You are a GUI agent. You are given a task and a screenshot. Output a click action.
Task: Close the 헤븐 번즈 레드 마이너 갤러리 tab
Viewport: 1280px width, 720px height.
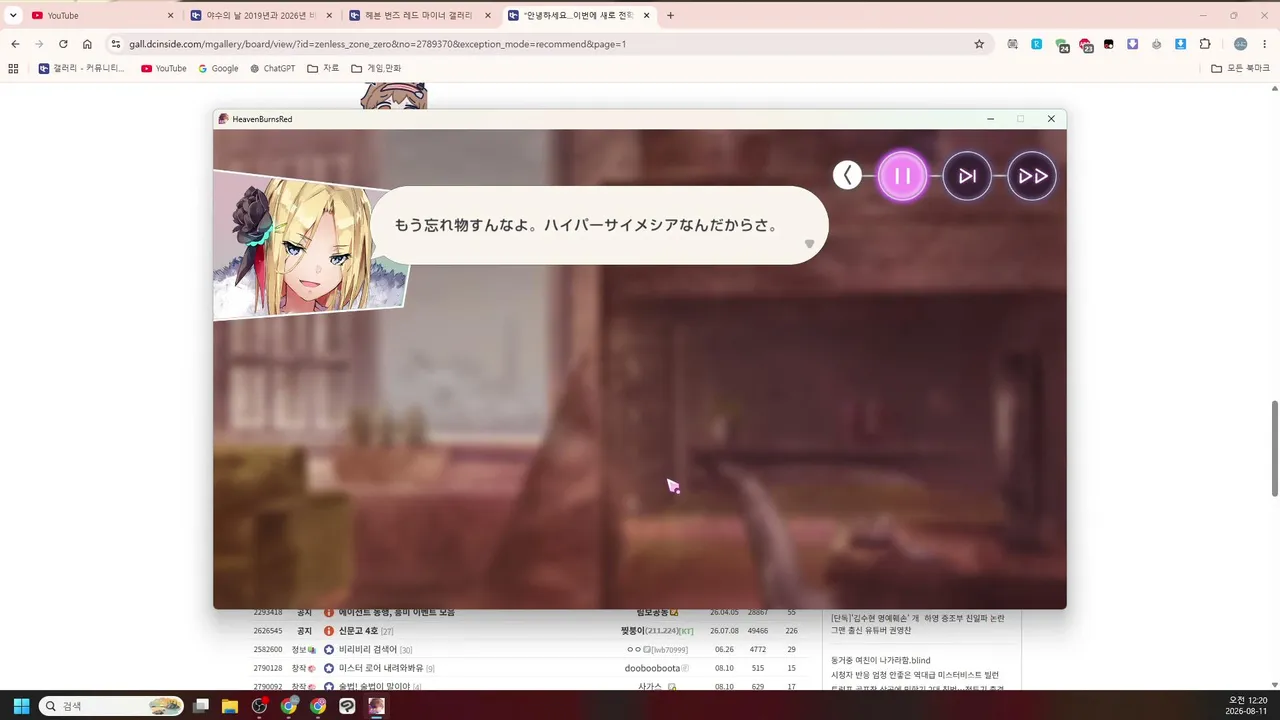pos(488,15)
